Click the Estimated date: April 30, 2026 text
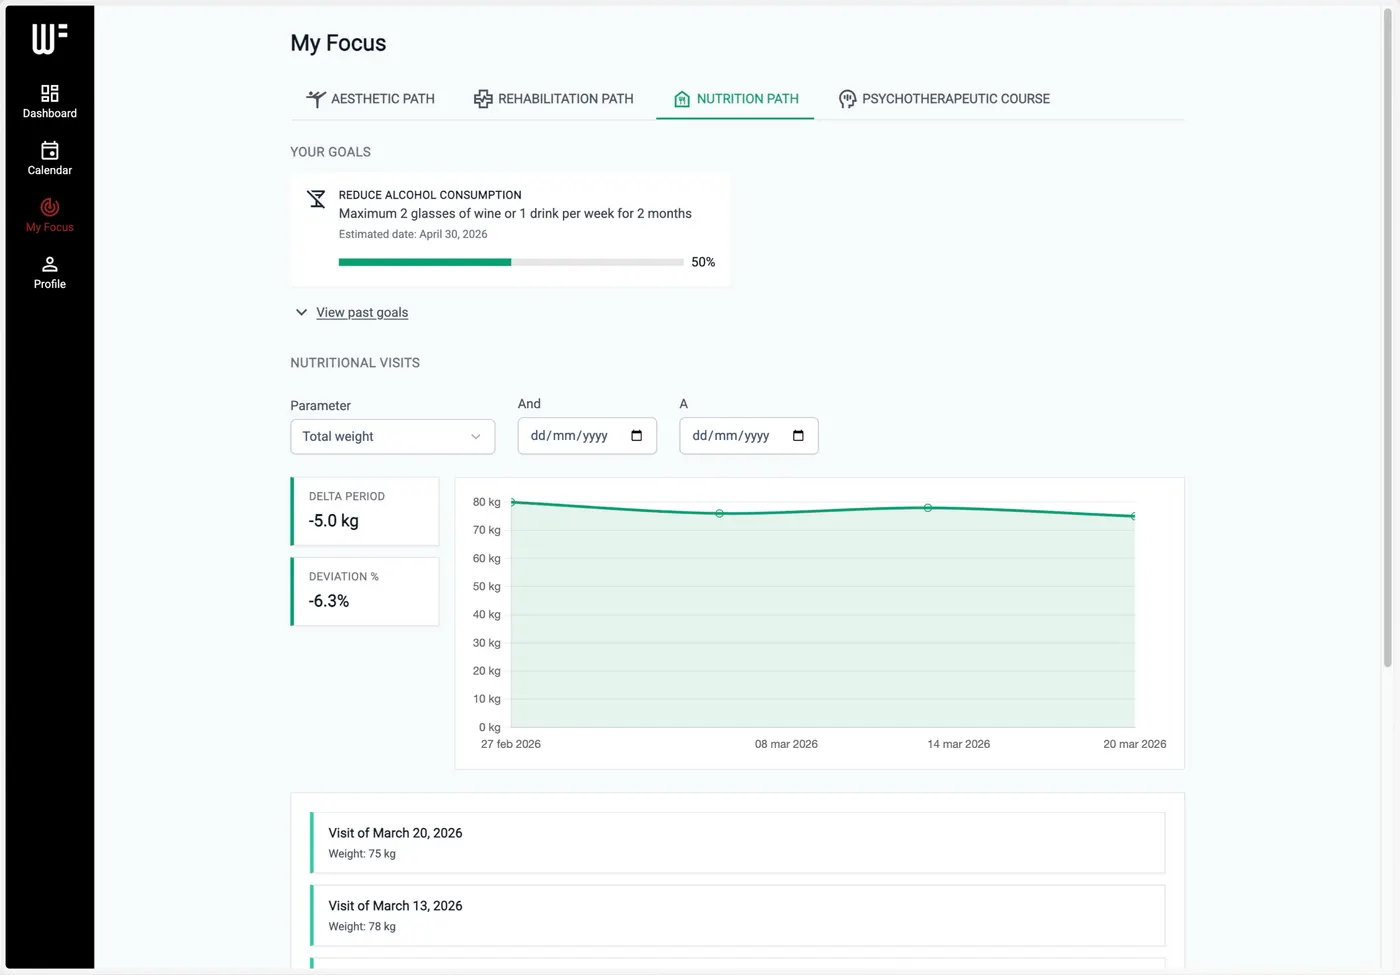This screenshot has width=1400, height=975. point(413,234)
